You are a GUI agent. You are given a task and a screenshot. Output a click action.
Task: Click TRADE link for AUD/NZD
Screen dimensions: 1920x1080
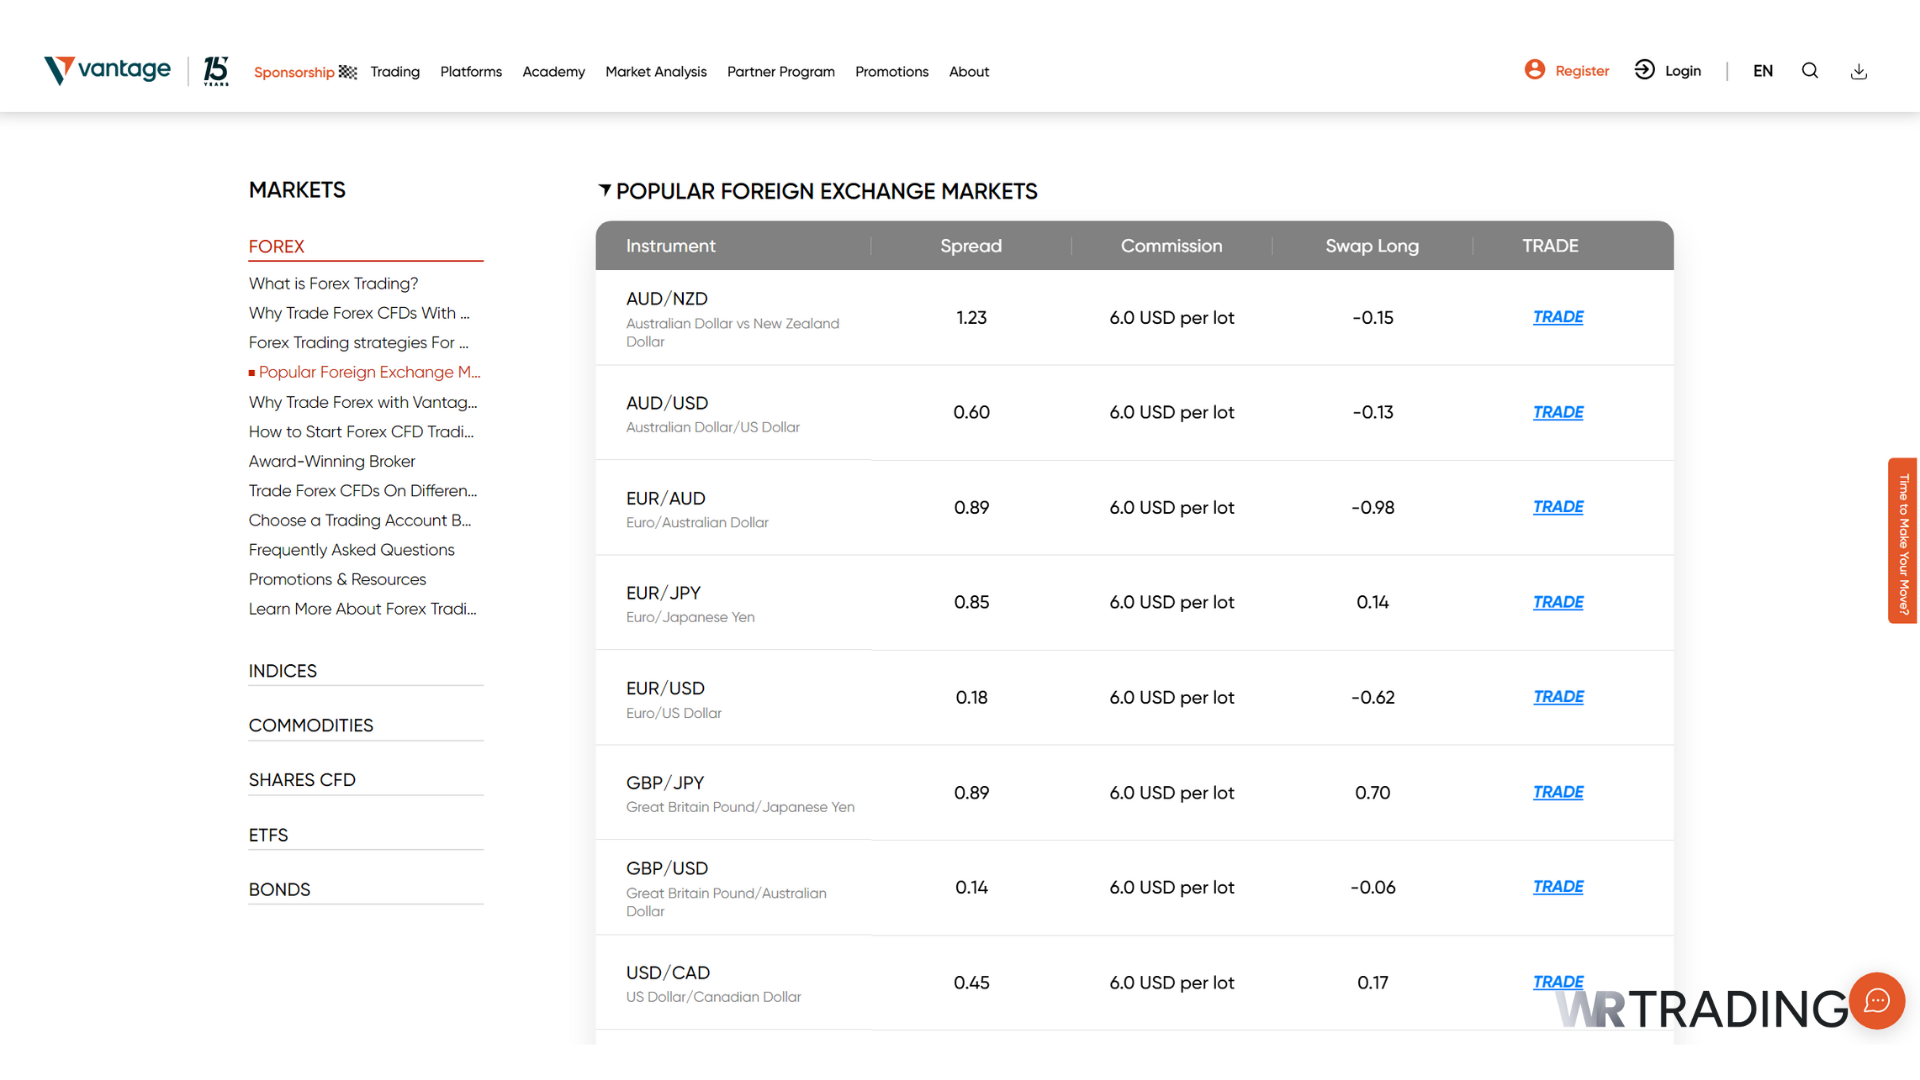pos(1558,317)
